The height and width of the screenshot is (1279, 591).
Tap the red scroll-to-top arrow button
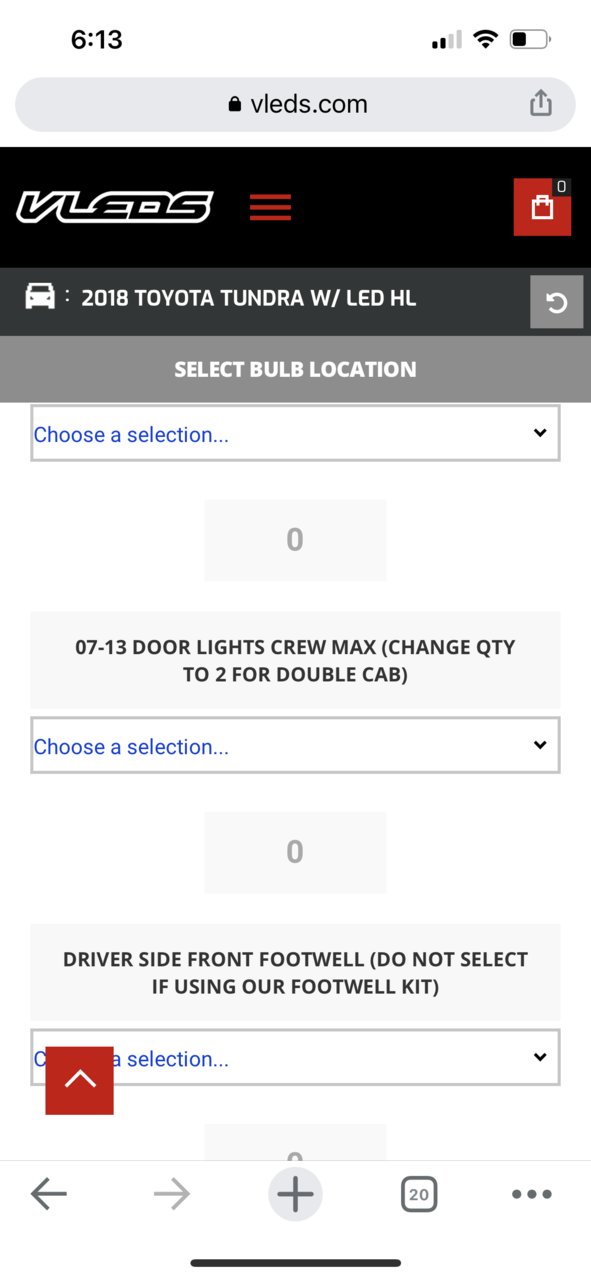[x=80, y=1080]
